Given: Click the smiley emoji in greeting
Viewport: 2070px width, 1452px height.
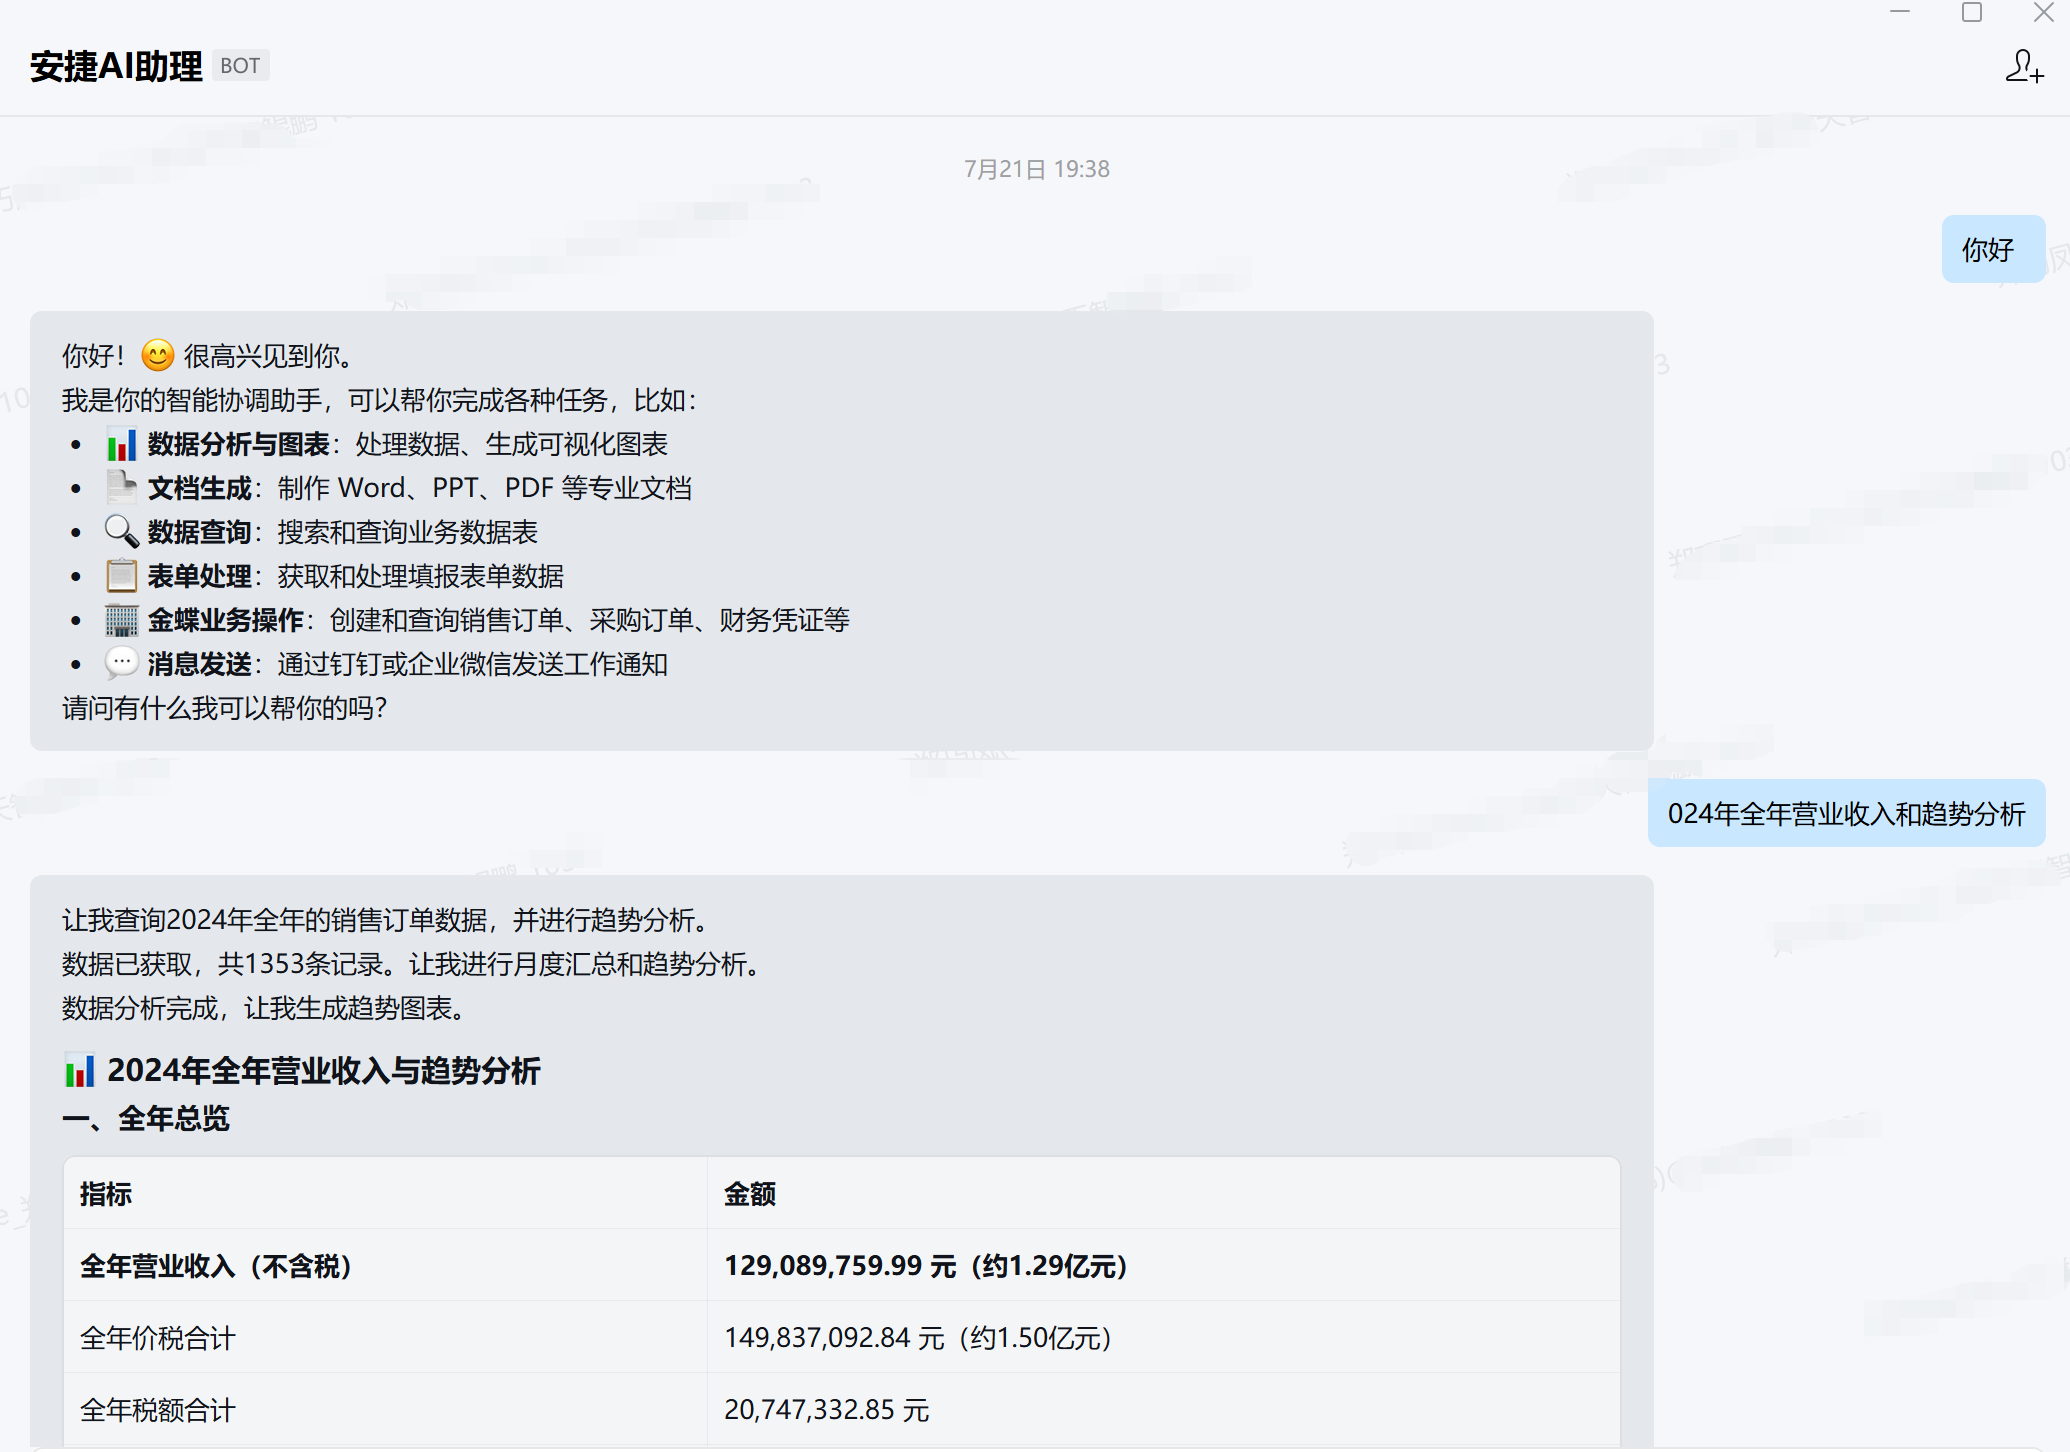Looking at the screenshot, I should (157, 355).
